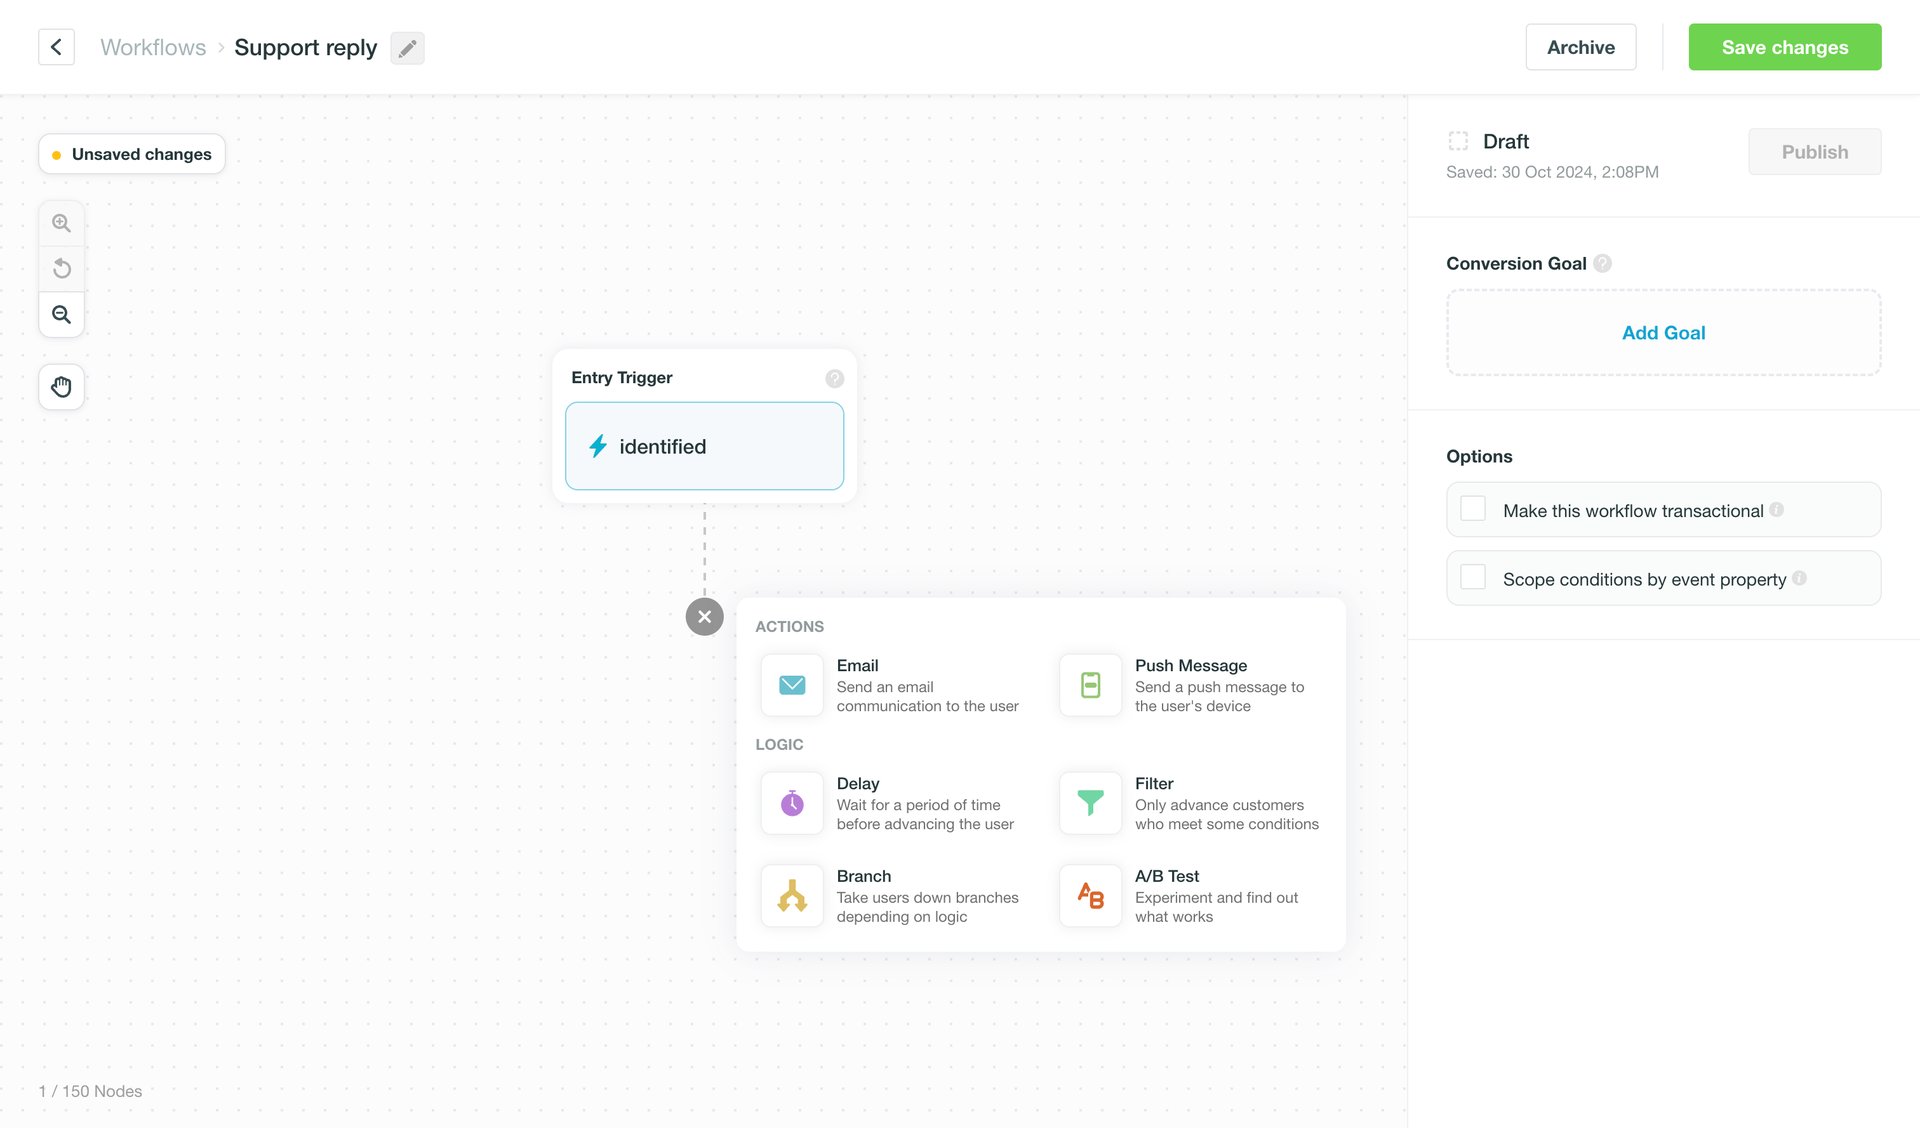Choose the Delay logic icon
1920x1128 pixels.
[x=791, y=803]
